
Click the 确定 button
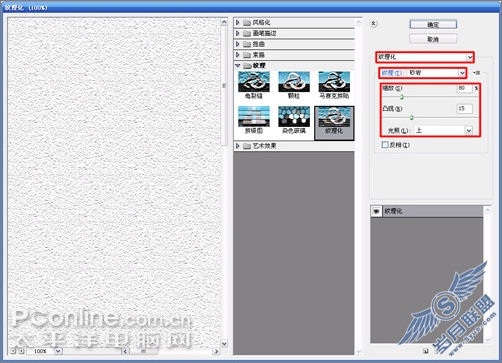(433, 24)
